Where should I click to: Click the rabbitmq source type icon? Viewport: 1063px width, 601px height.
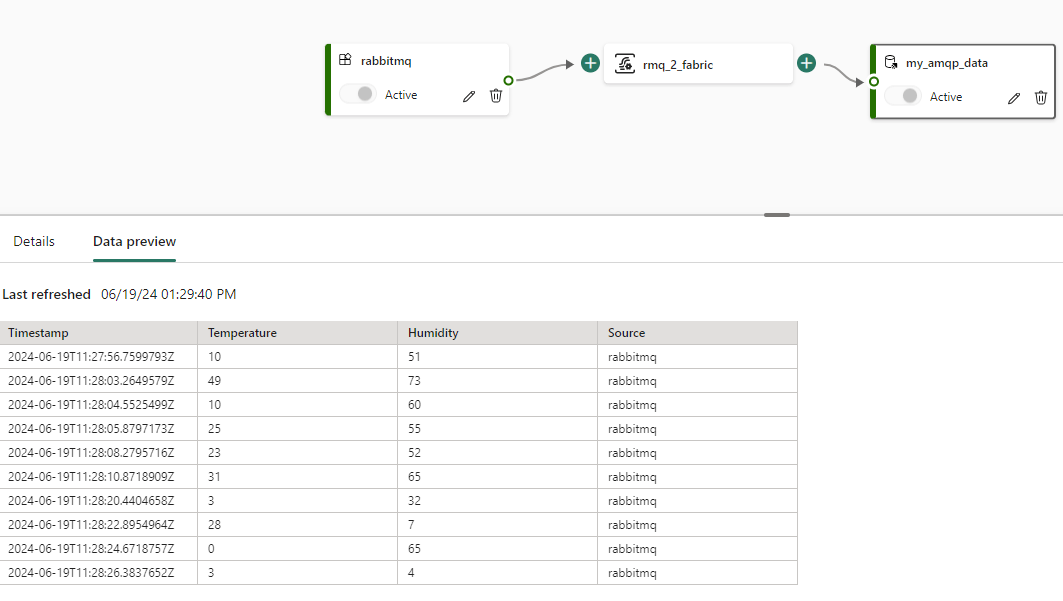(x=345, y=60)
